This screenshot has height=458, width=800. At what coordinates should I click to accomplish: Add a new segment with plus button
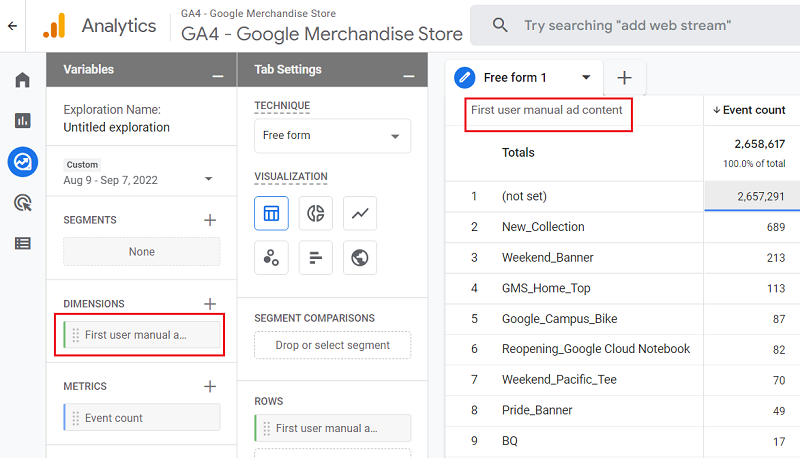(210, 220)
